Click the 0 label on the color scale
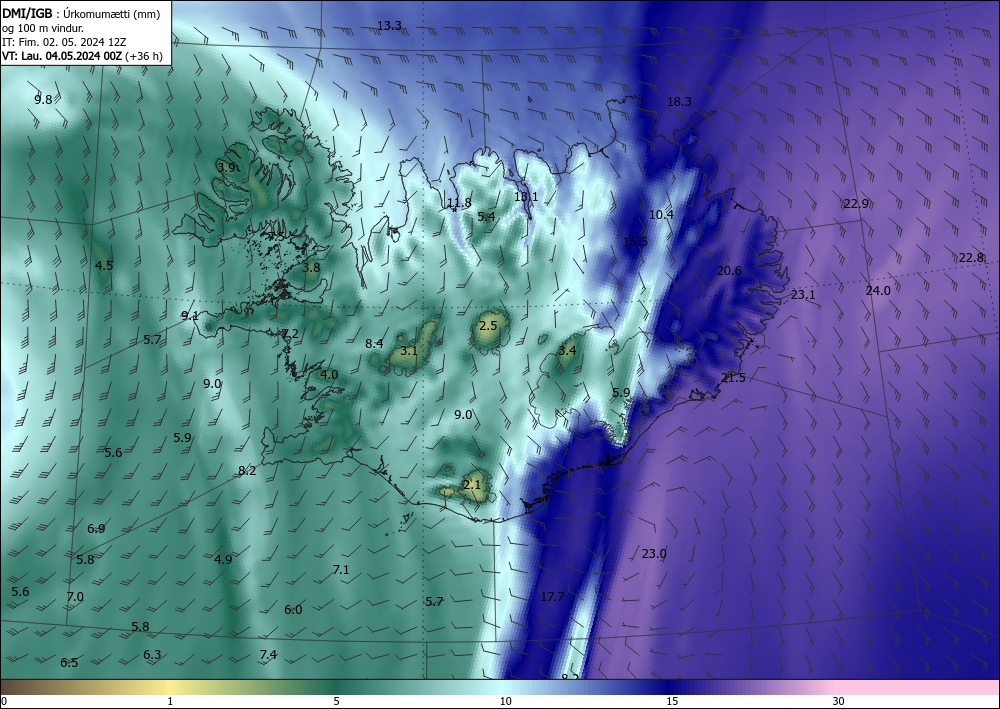Viewport: 1000px width, 709px height. click(4, 701)
